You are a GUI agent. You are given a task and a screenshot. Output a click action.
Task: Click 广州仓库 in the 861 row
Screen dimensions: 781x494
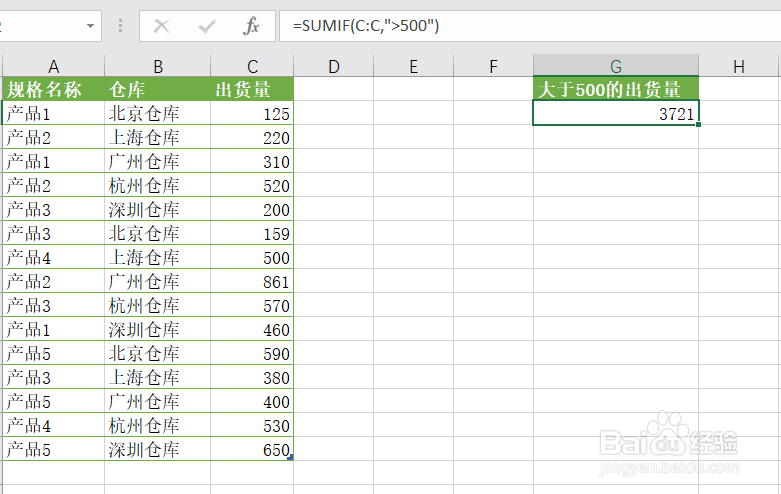[144, 281]
